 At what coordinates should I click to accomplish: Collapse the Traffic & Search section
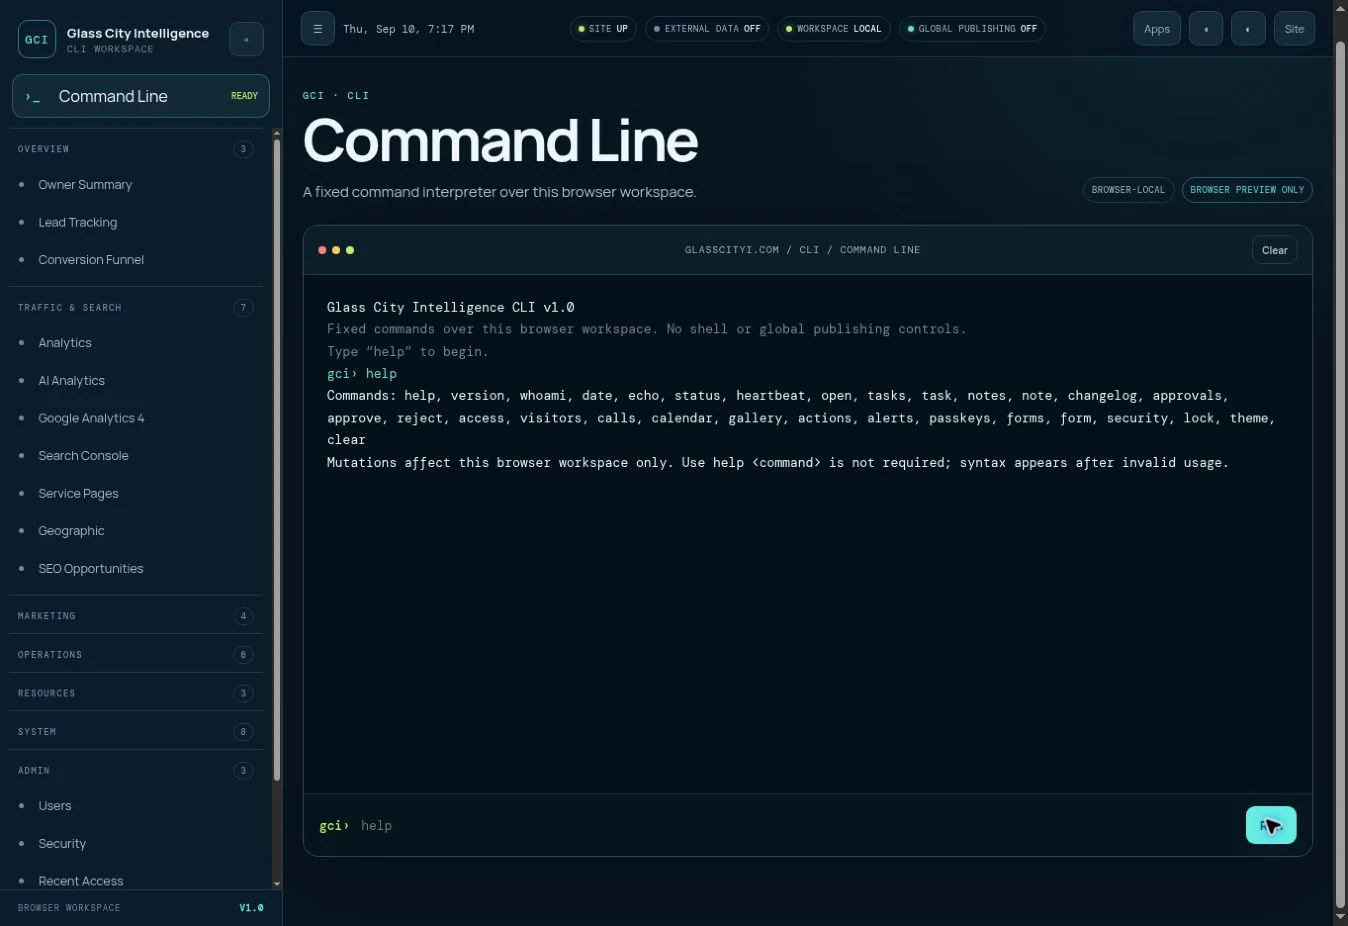[x=135, y=308]
